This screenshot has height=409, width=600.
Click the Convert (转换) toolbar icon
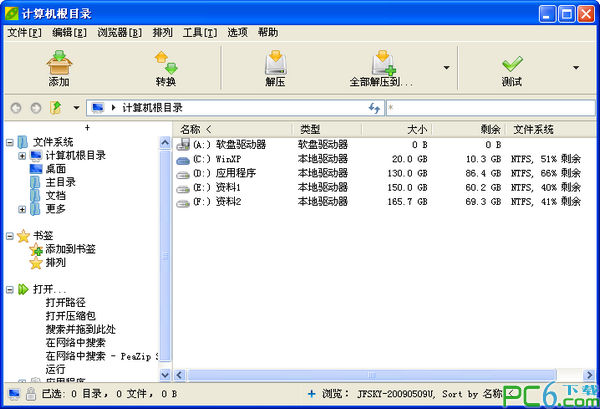pos(166,62)
